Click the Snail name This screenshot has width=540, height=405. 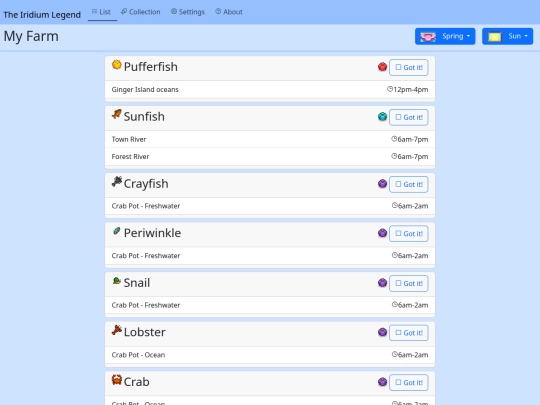click(x=137, y=283)
